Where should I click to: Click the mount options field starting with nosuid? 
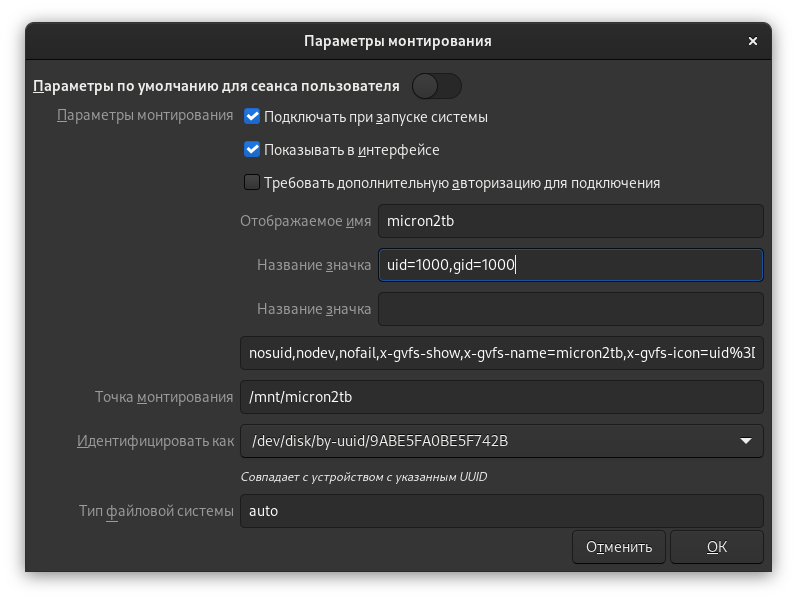(x=501, y=353)
